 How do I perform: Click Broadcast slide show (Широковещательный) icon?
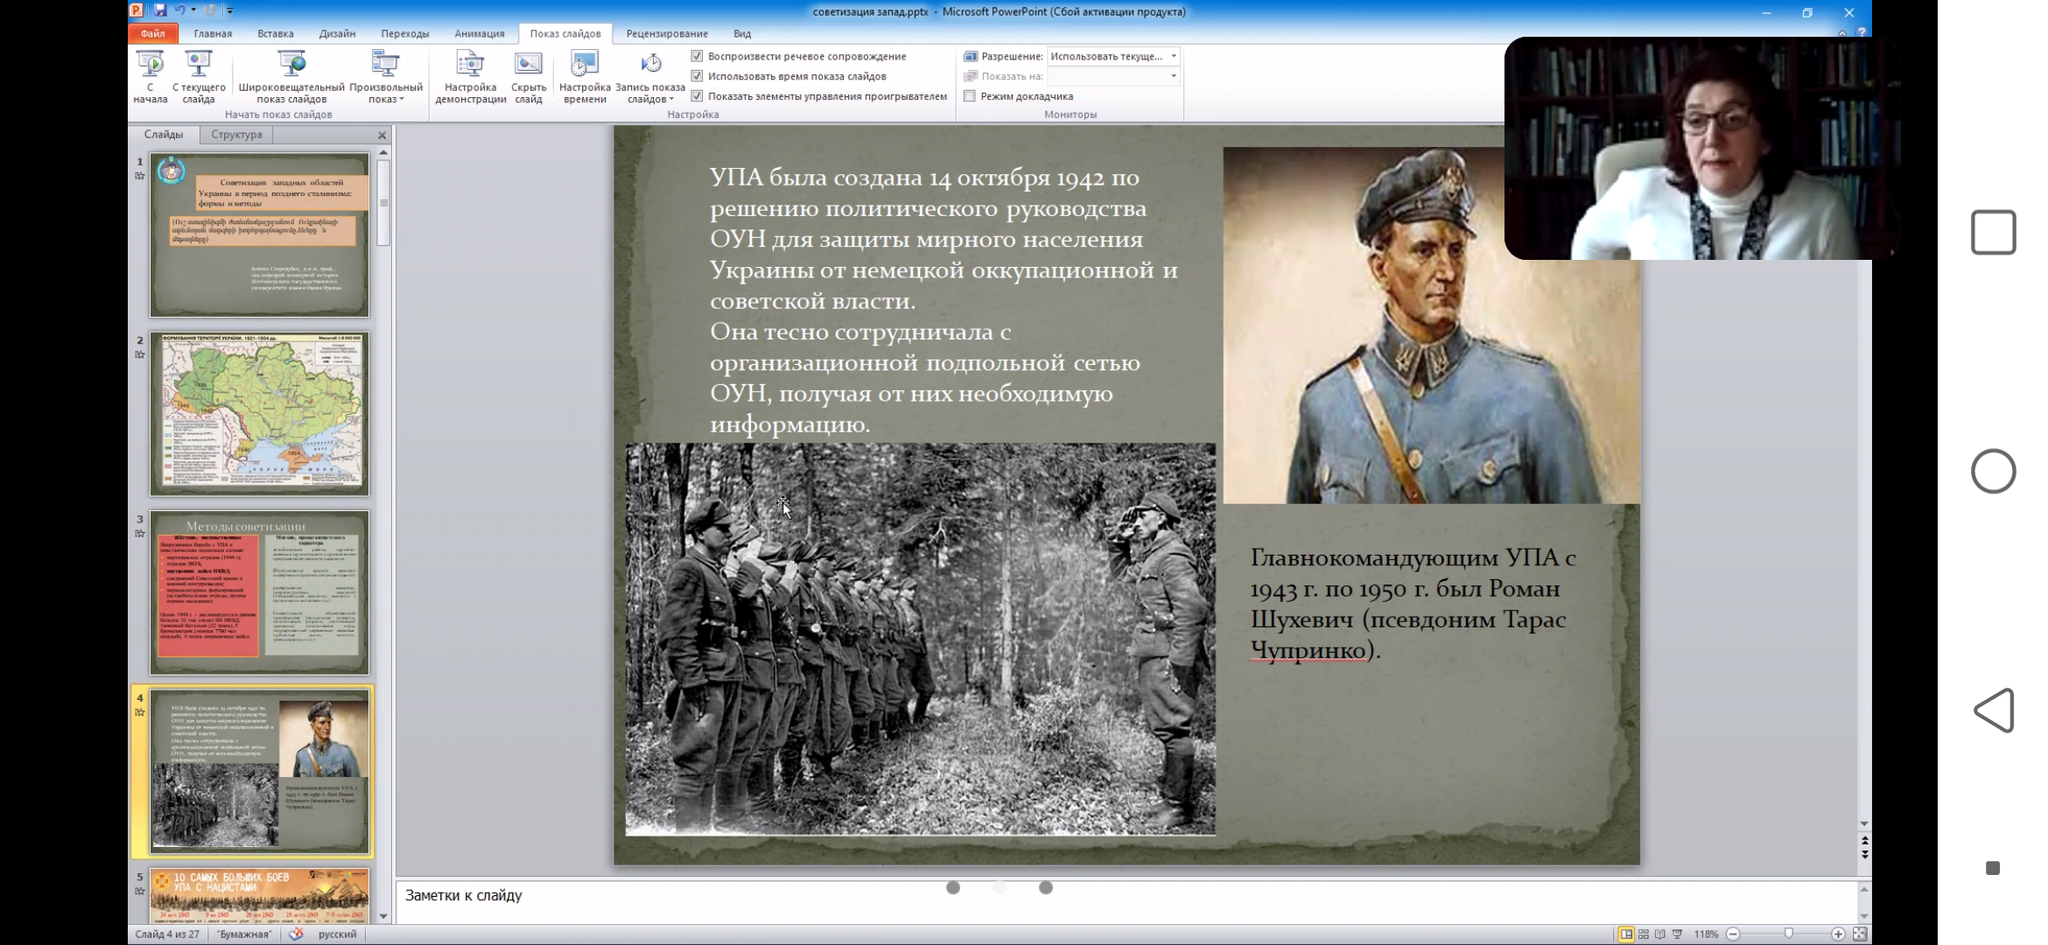tap(291, 66)
